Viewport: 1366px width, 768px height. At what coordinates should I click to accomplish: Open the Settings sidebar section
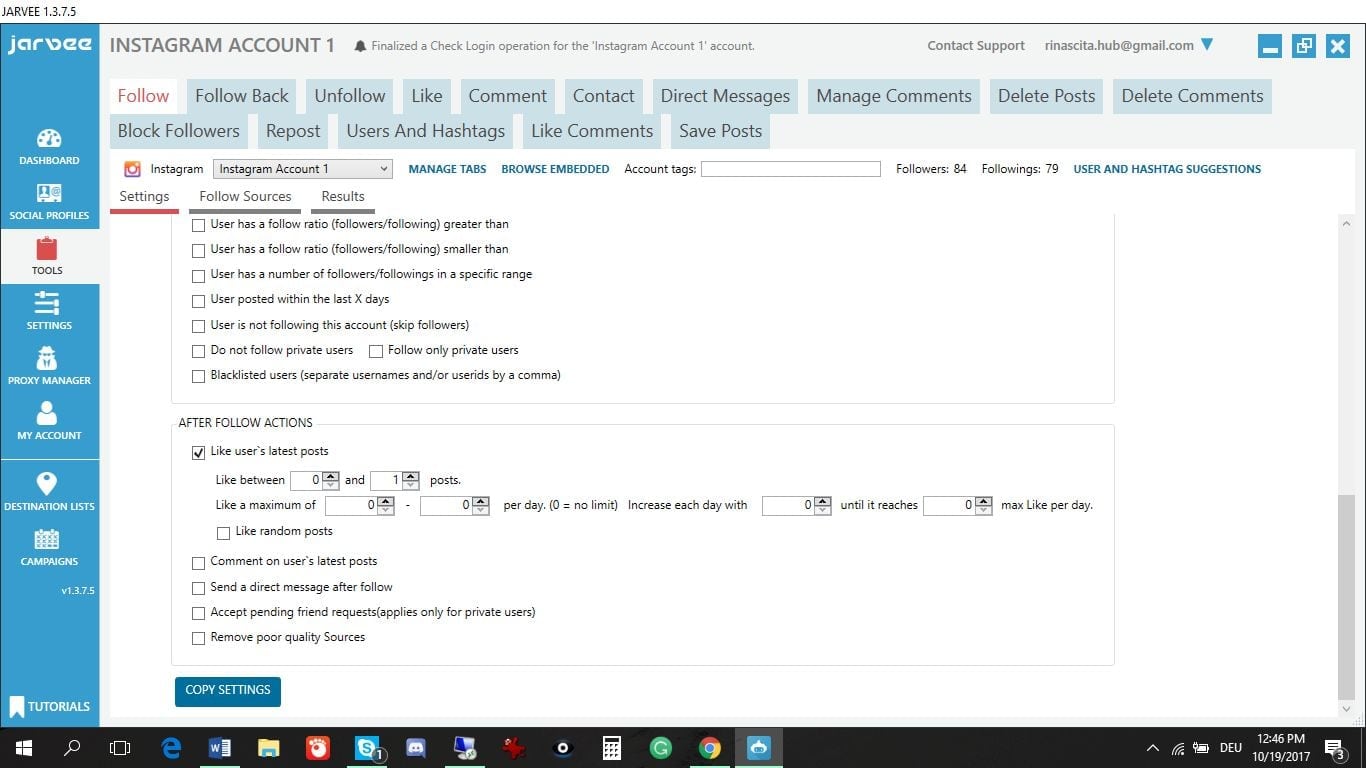click(x=49, y=312)
